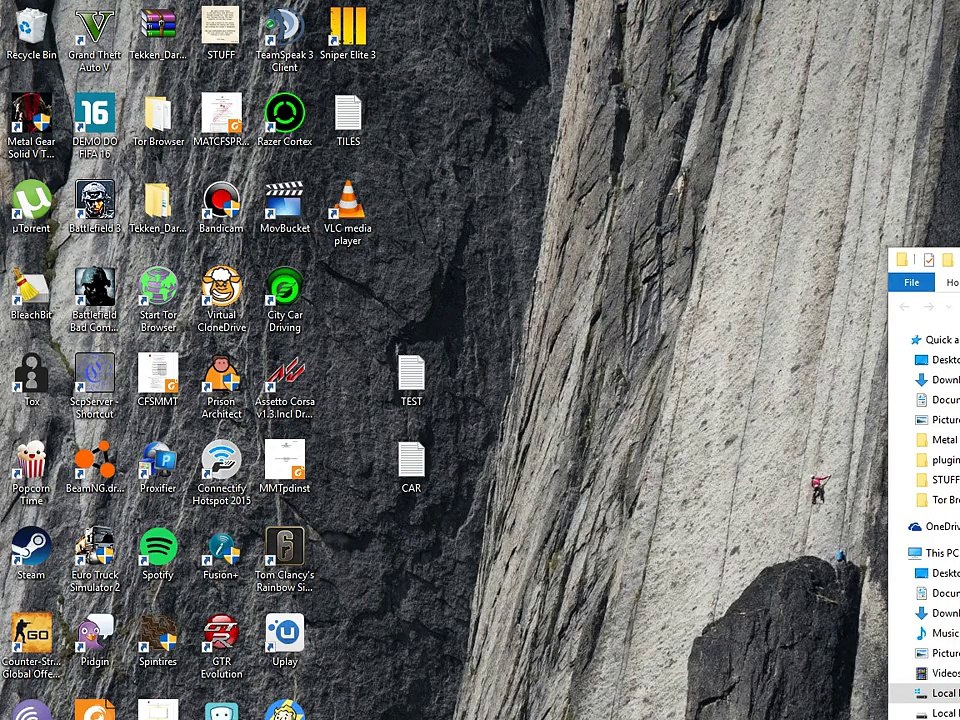This screenshot has height=720, width=960.
Task: Open Counter-Strike Global Offensive shortcut
Action: 31,646
